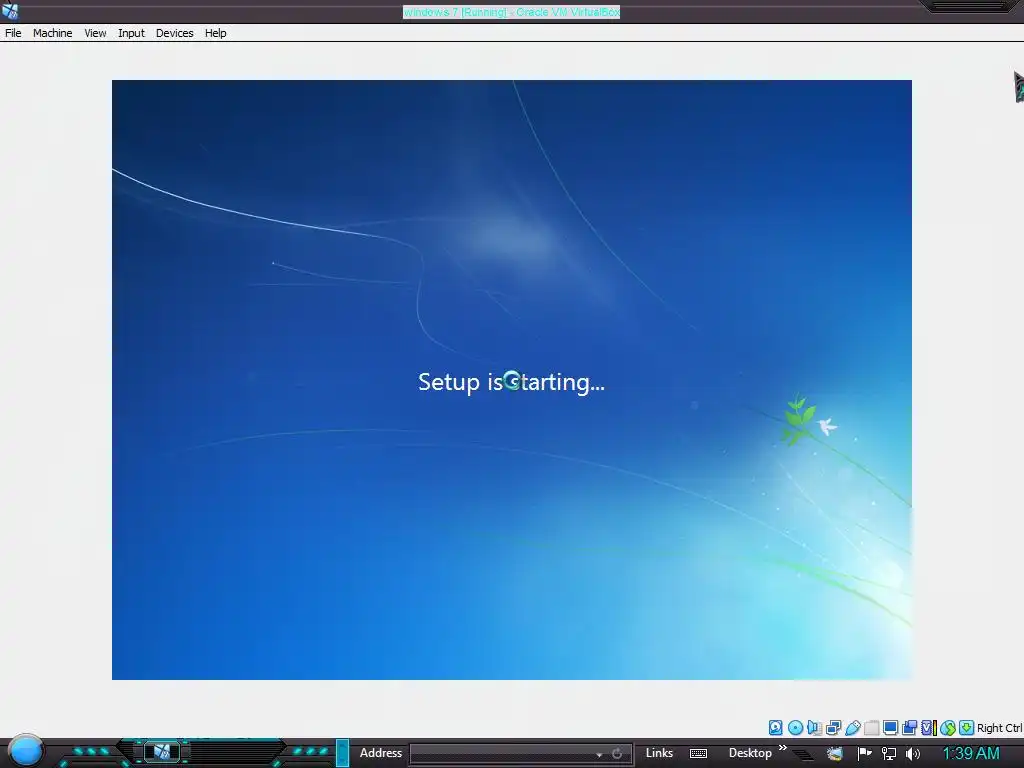Open the Machine menu

point(52,33)
